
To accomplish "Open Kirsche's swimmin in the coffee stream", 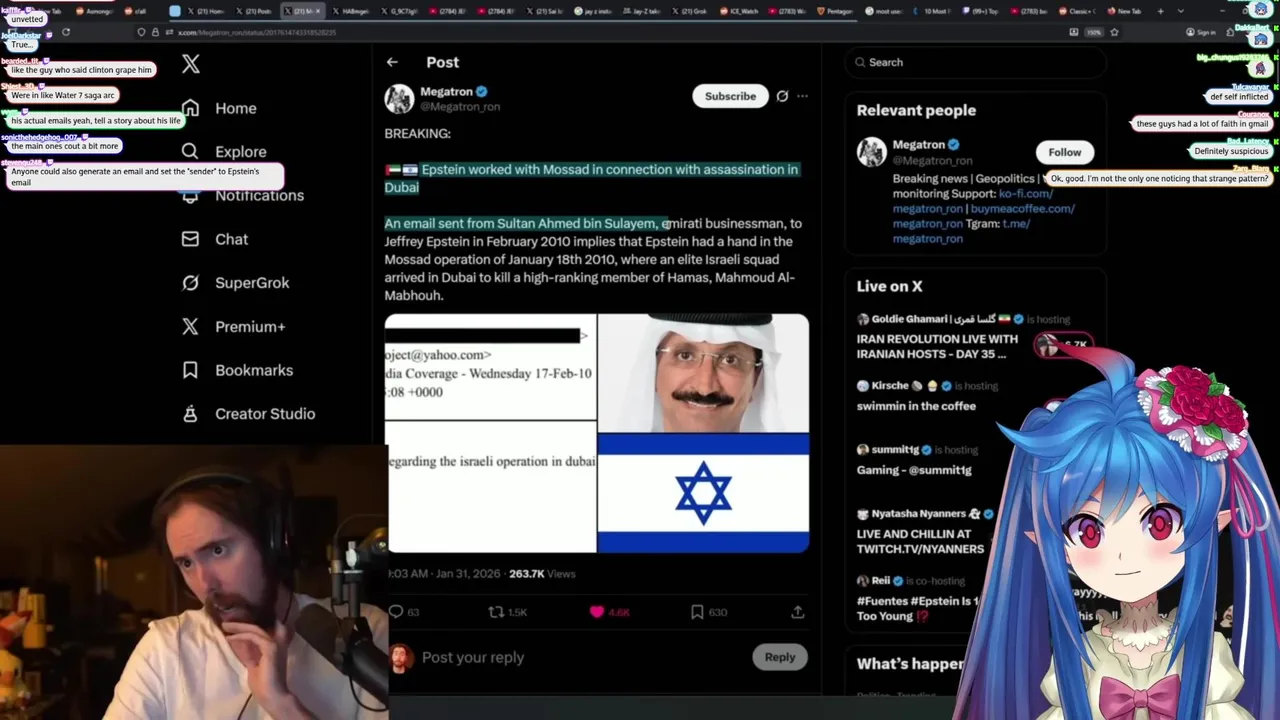I will [x=916, y=406].
